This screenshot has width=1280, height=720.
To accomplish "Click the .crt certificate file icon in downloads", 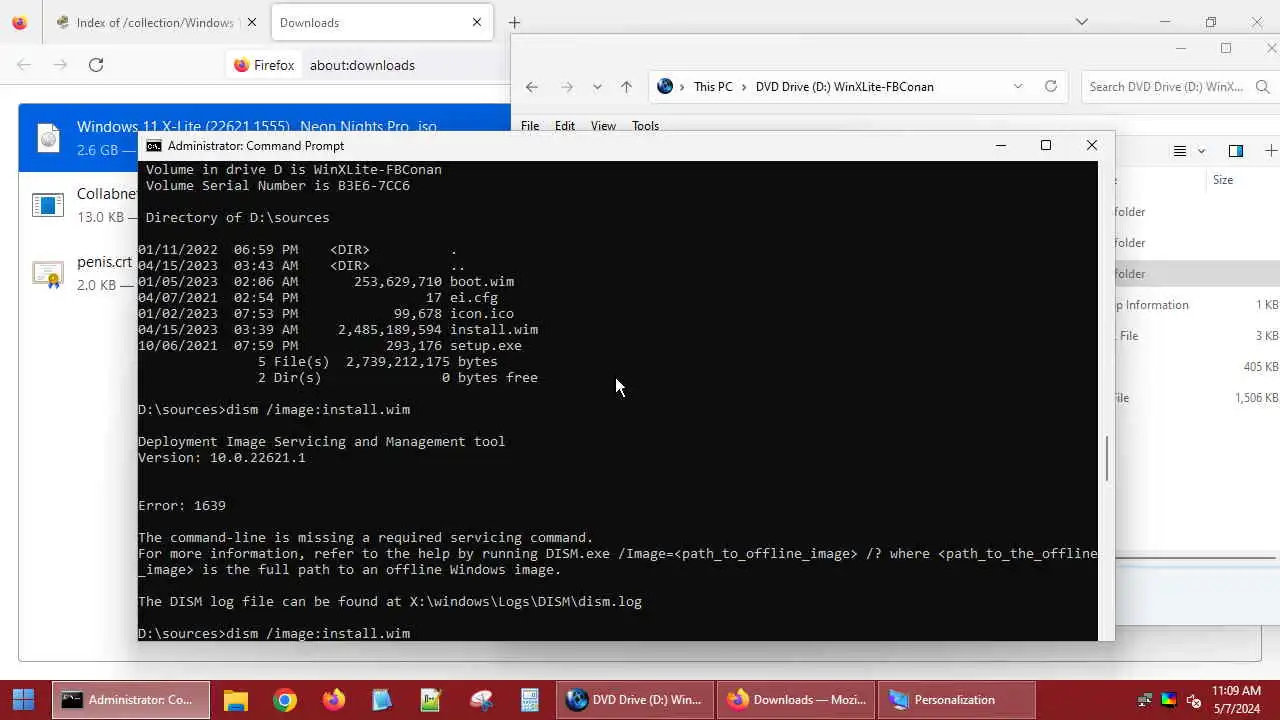I will coord(48,273).
